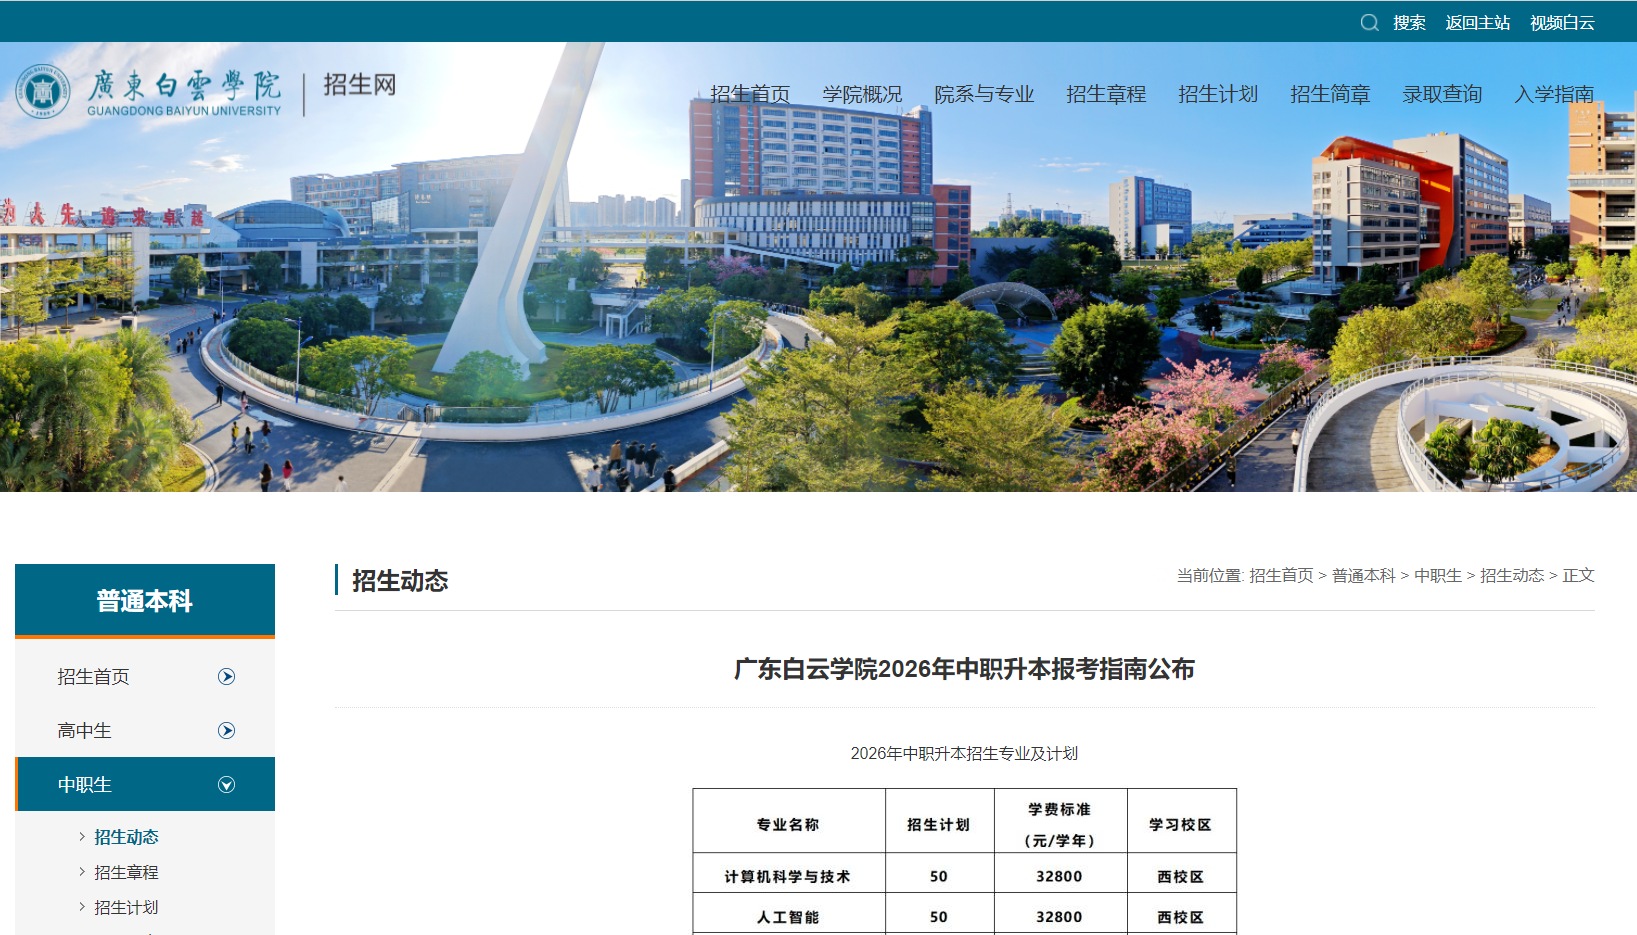
Task: Click the arrow icon beside 高中生
Action: pyautogui.click(x=227, y=731)
